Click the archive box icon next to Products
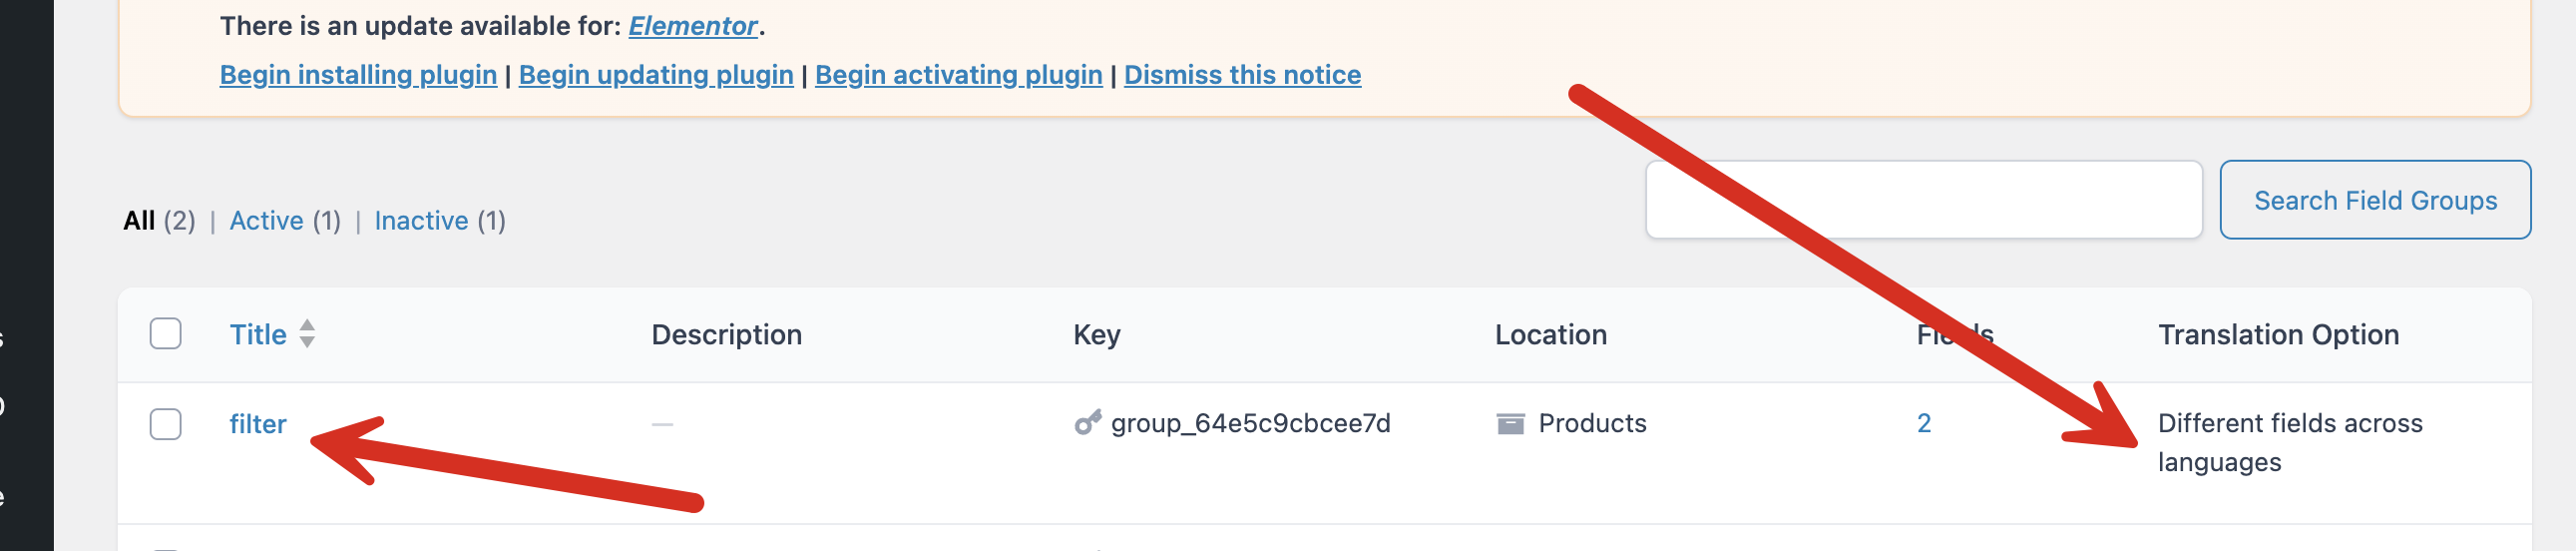2576x551 pixels. pyautogui.click(x=1510, y=424)
